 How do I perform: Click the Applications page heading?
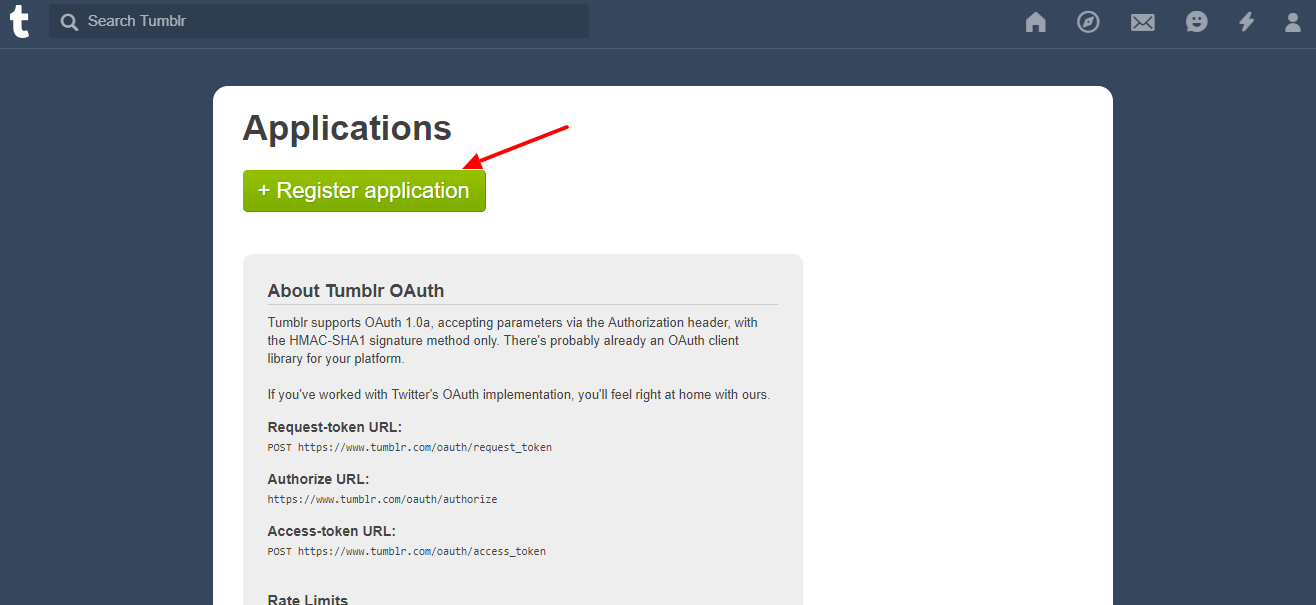pyautogui.click(x=347, y=128)
